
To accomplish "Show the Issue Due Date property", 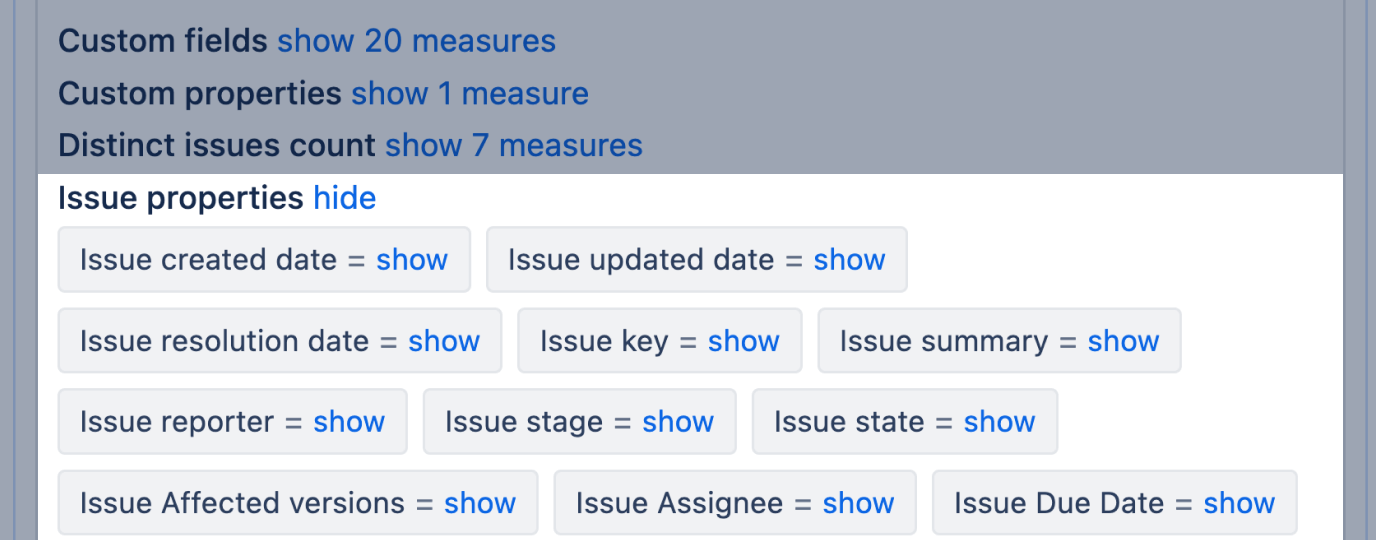I will [1239, 503].
